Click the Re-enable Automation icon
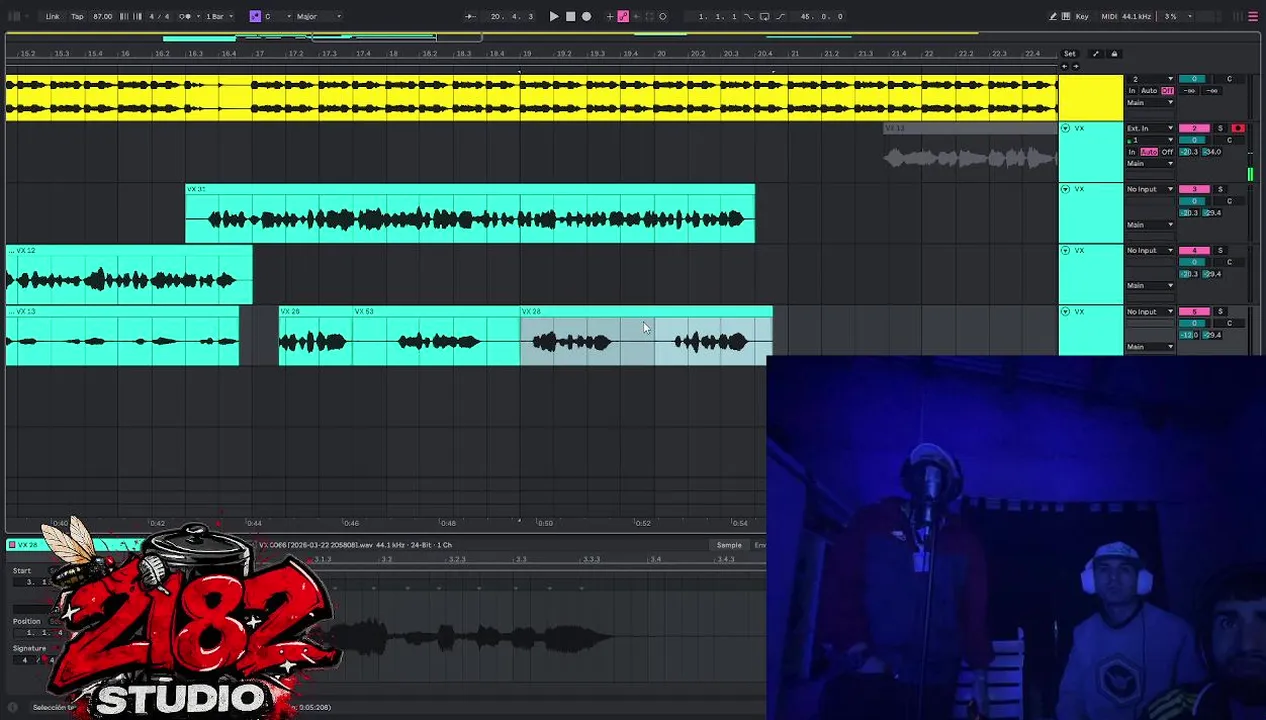The width and height of the screenshot is (1266, 720). pyautogui.click(x=636, y=16)
